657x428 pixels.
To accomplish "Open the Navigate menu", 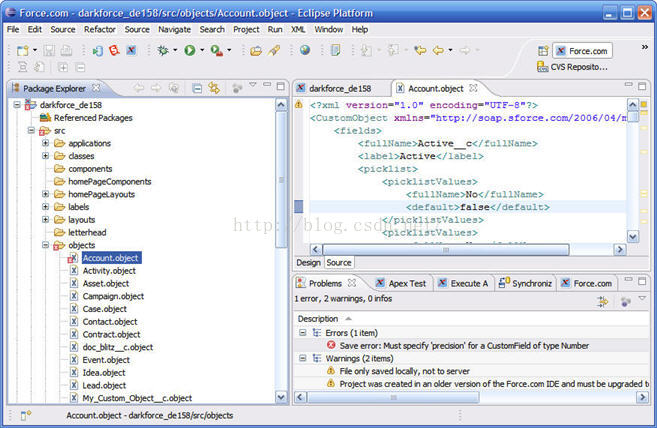I will pyautogui.click(x=174, y=29).
